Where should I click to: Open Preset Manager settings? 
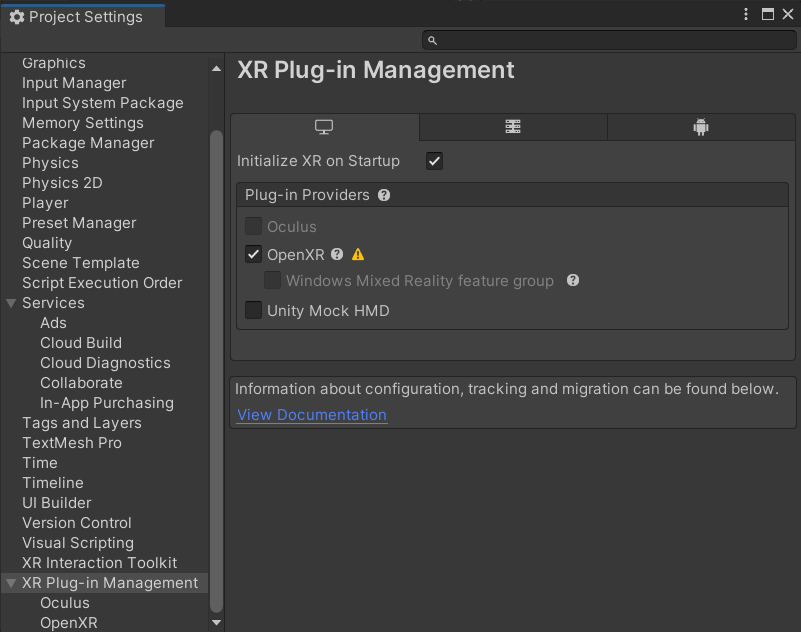click(79, 223)
